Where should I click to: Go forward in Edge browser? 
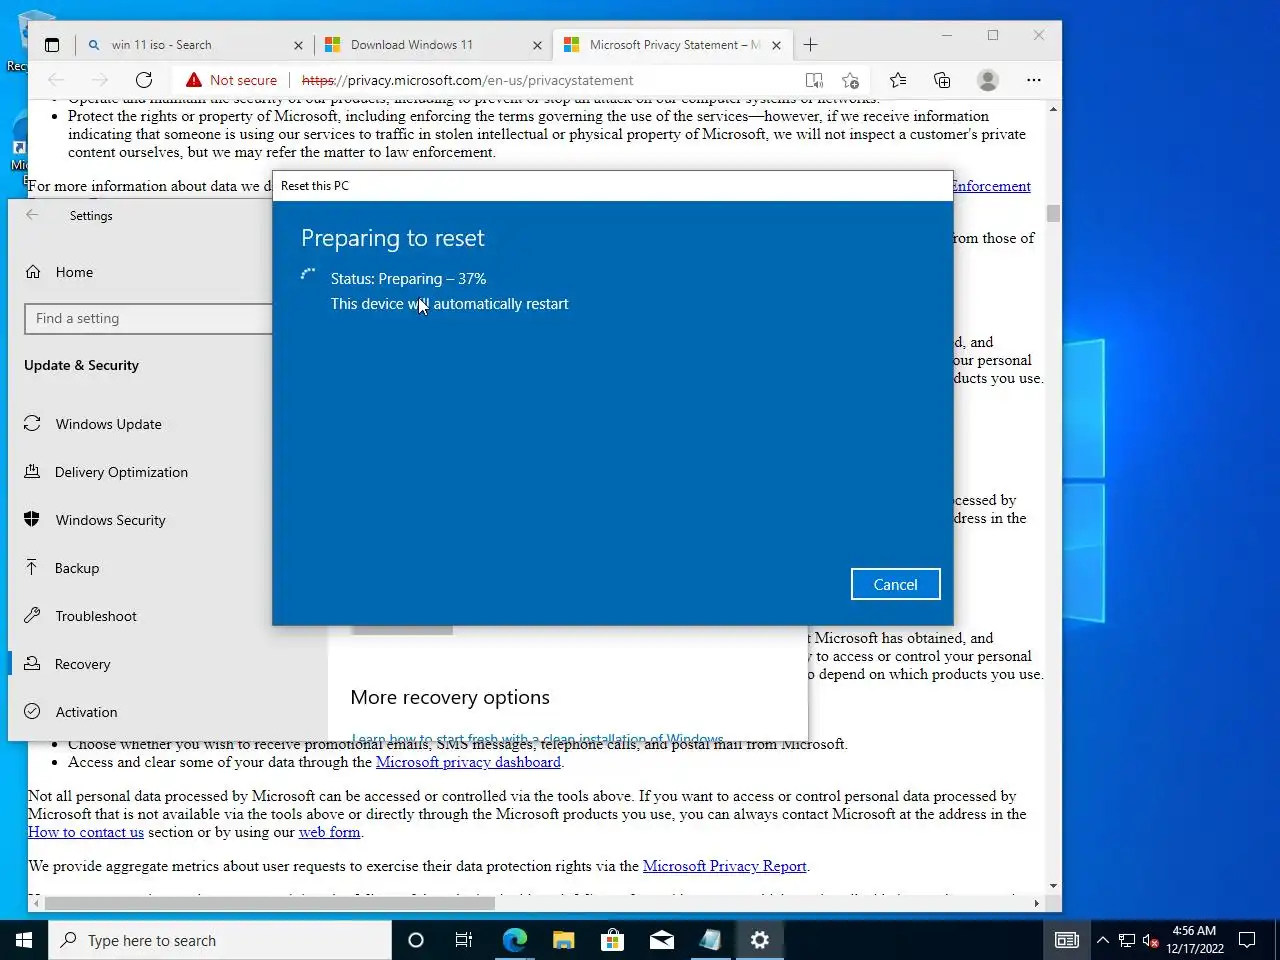click(x=100, y=80)
